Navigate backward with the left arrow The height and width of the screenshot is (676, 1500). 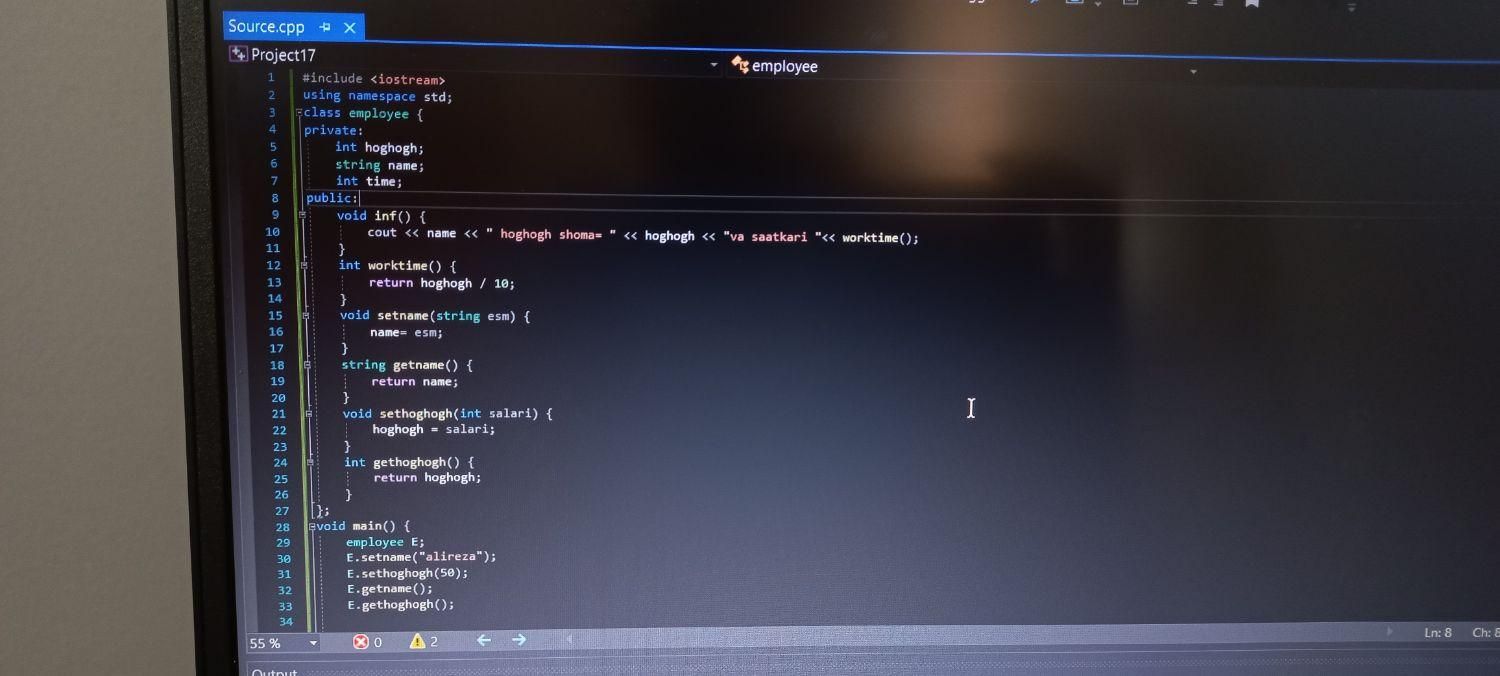click(x=484, y=640)
